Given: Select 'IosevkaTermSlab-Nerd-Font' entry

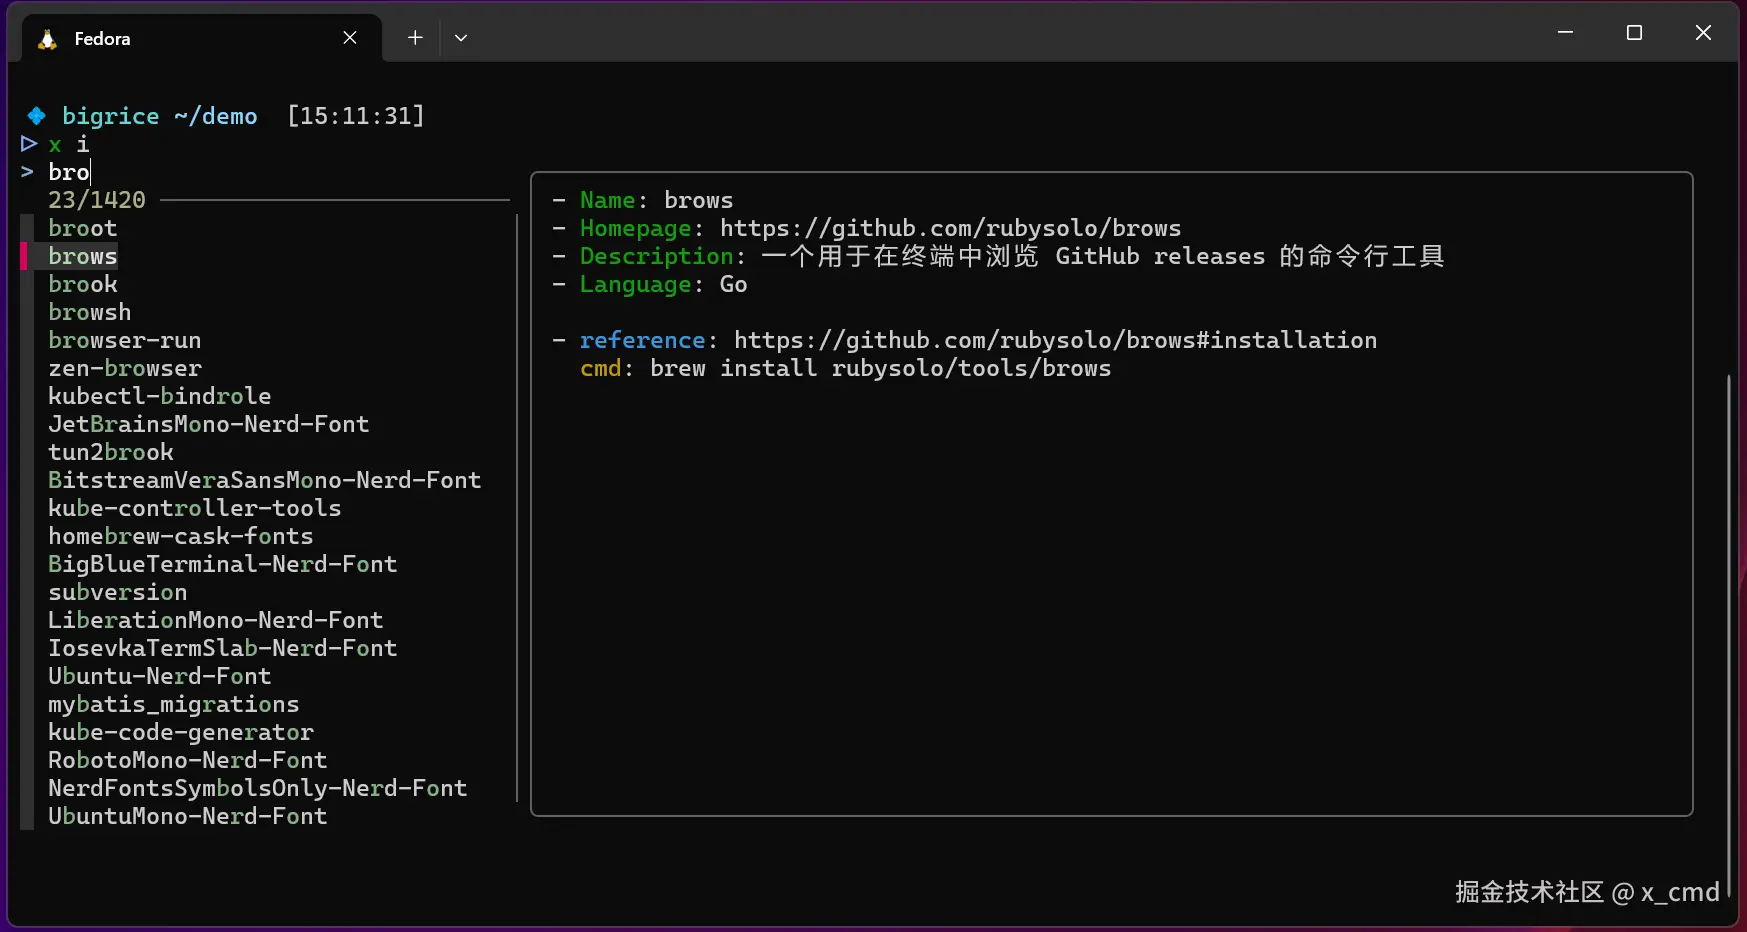Looking at the screenshot, I should coord(223,648).
